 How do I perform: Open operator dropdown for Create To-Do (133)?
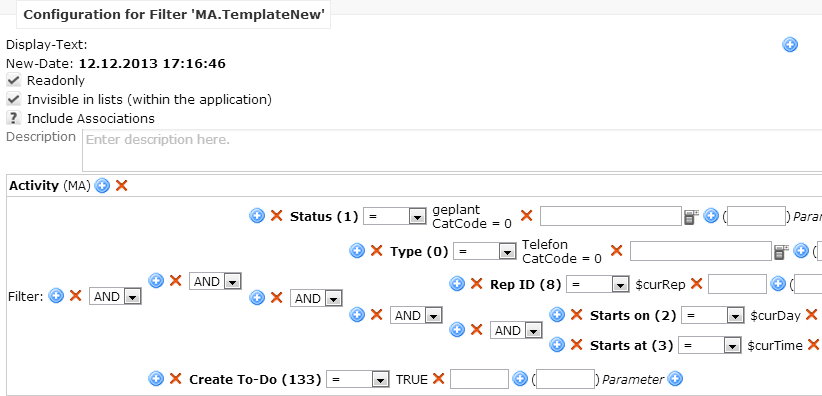pos(358,379)
